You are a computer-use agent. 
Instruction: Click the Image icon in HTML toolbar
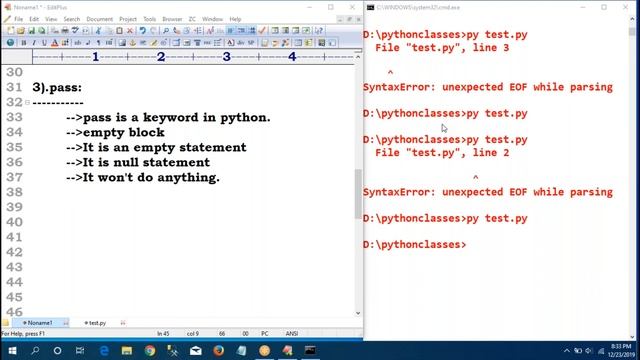pos(122,42)
